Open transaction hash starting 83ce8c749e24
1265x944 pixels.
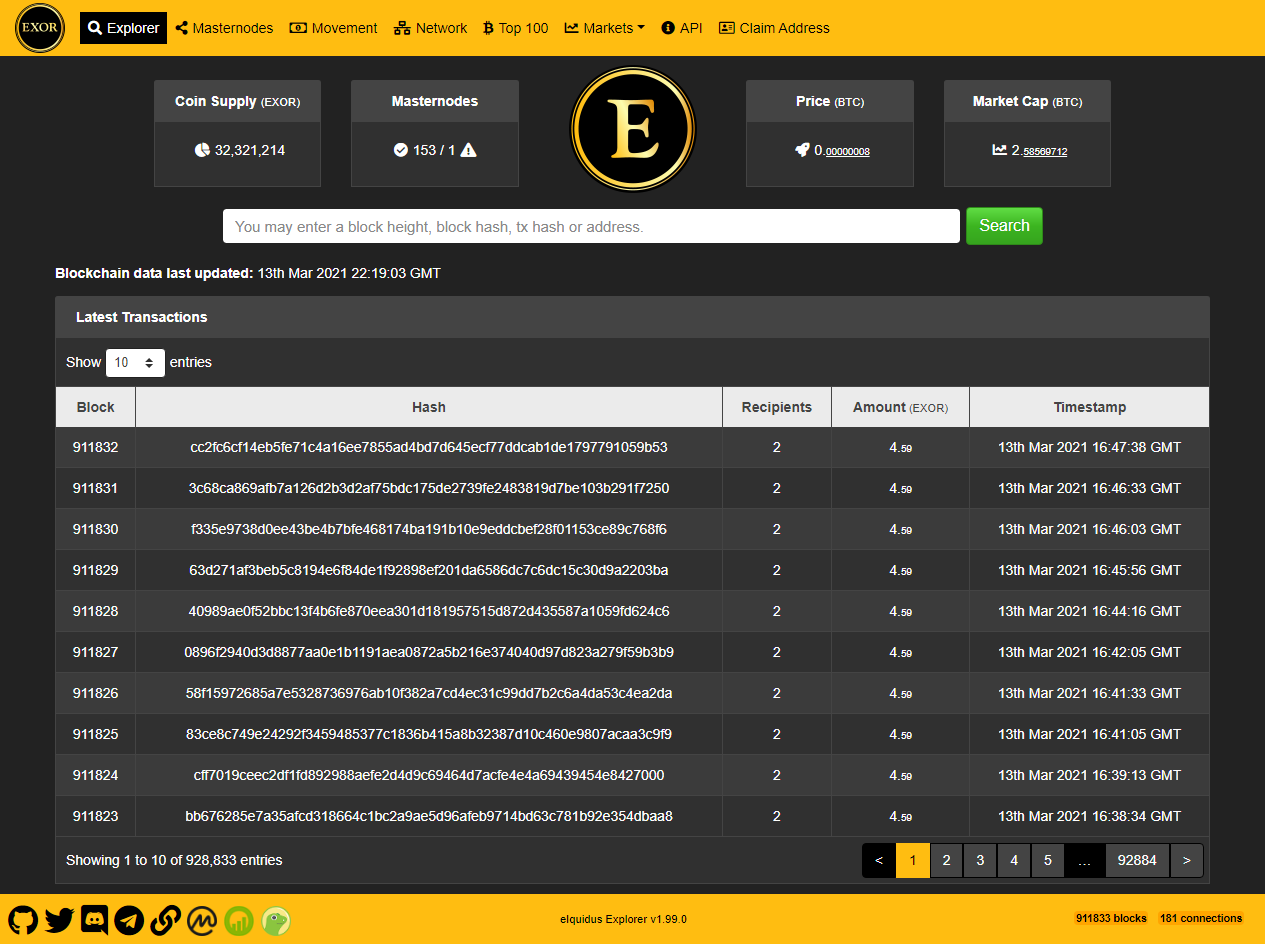click(429, 734)
